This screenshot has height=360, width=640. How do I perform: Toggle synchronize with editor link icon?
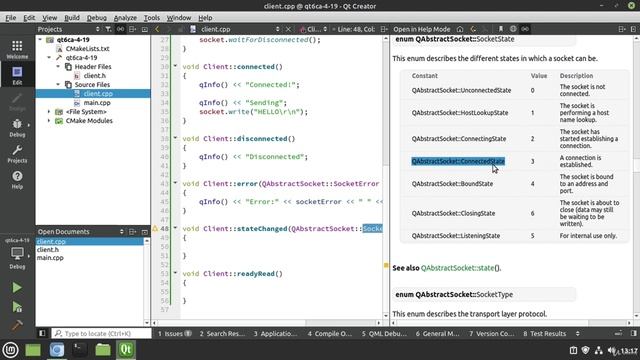click(x=120, y=29)
